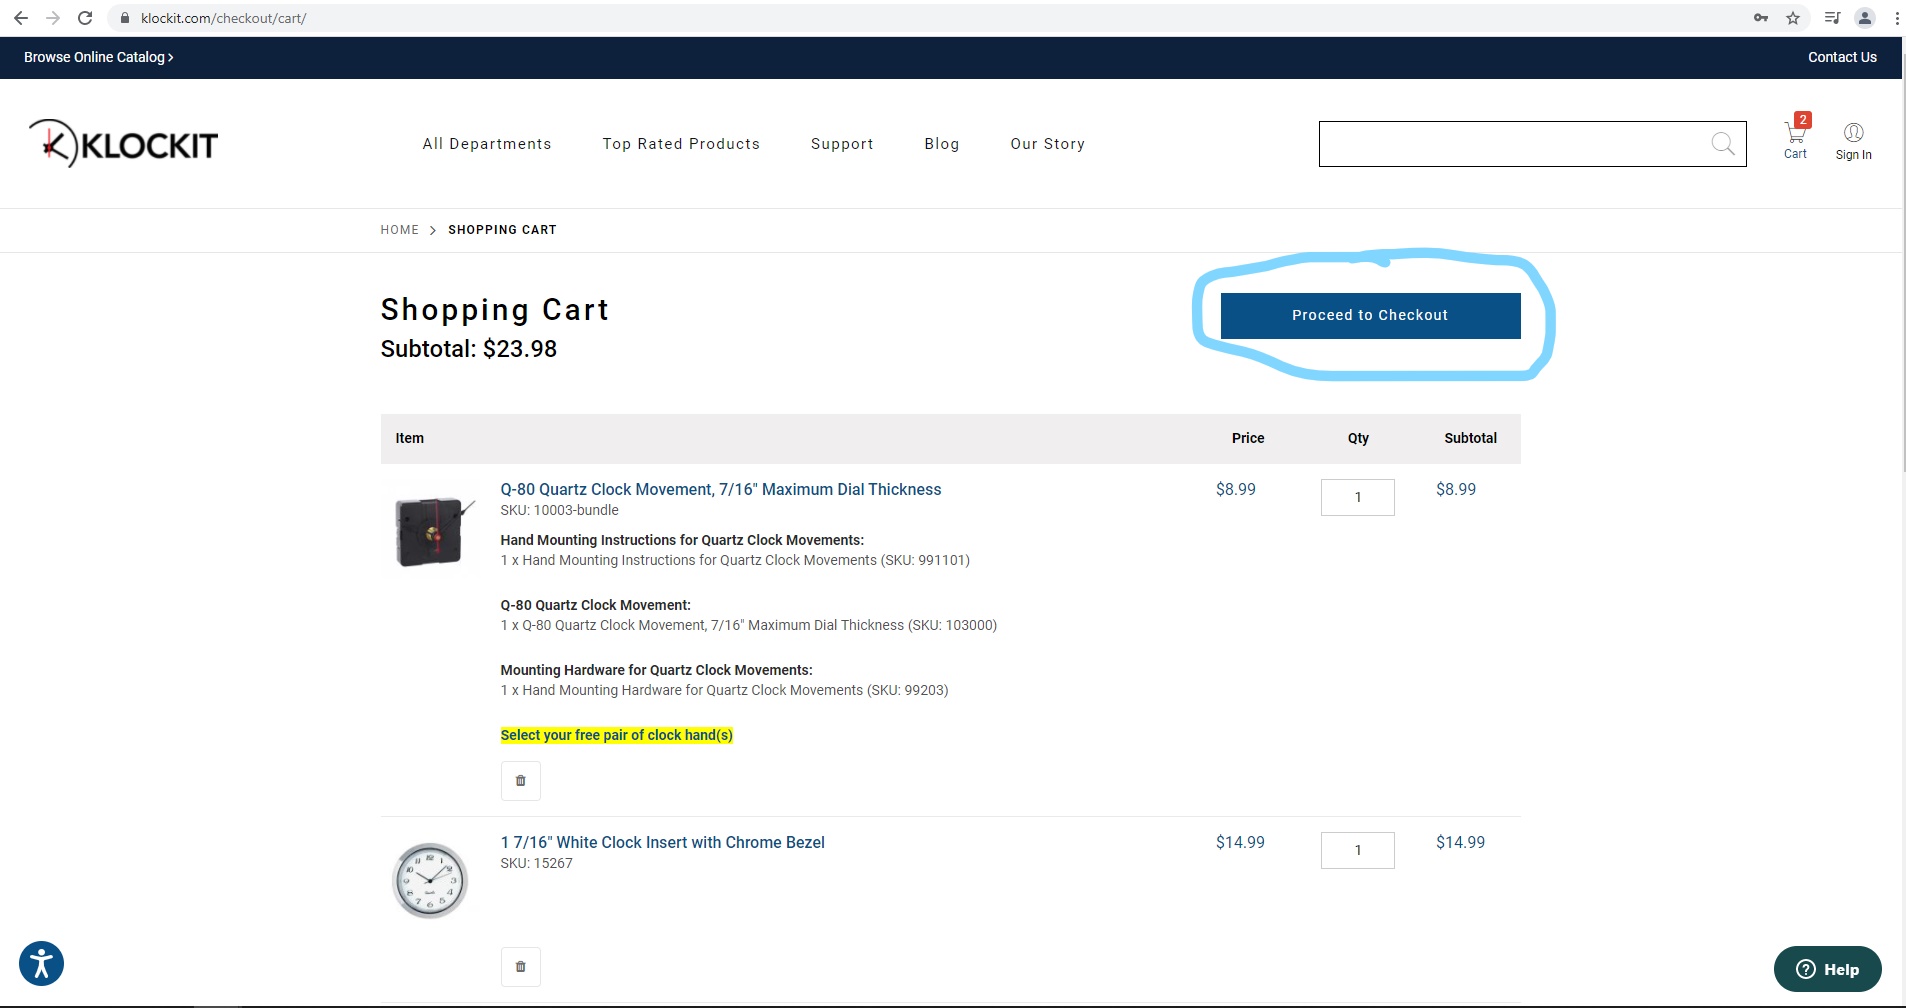Open saved passwords key icon
The height and width of the screenshot is (1008, 1906).
[1761, 18]
